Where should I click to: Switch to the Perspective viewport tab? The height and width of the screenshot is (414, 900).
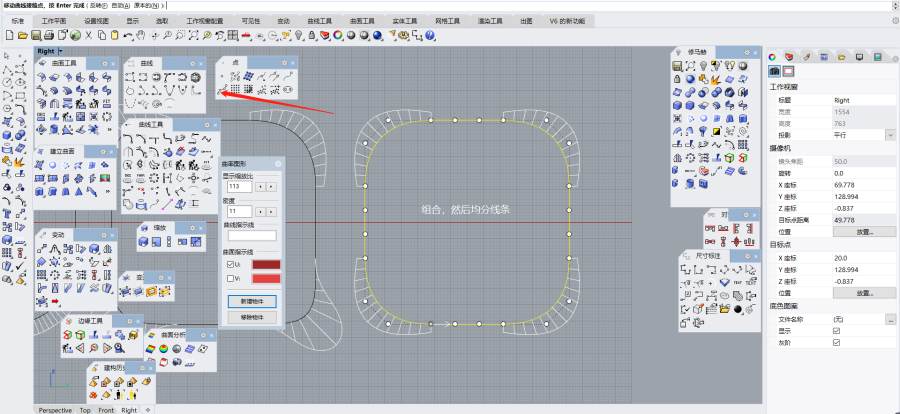(55, 410)
